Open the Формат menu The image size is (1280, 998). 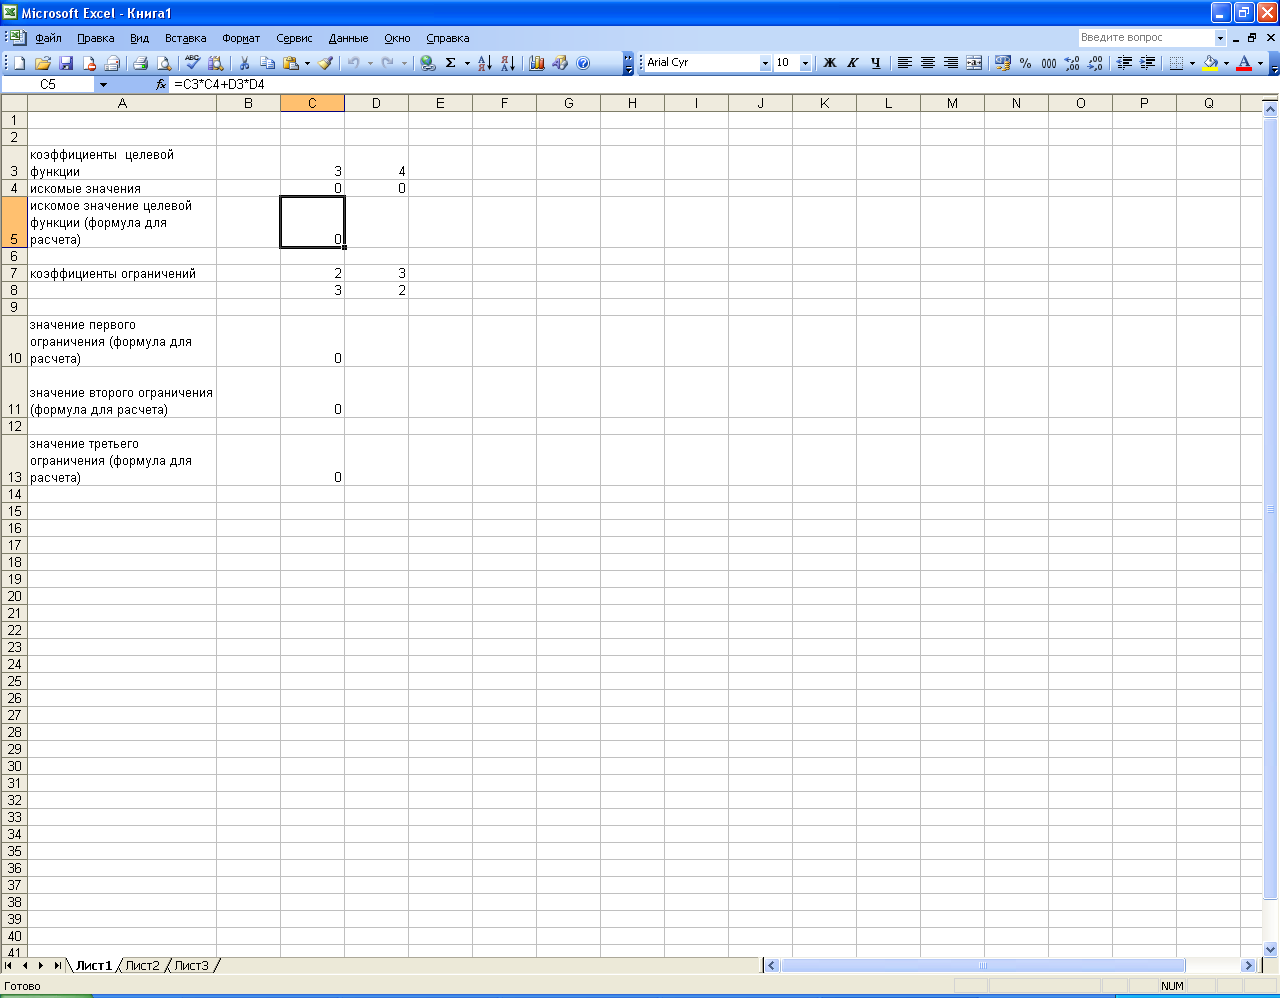[x=241, y=38]
